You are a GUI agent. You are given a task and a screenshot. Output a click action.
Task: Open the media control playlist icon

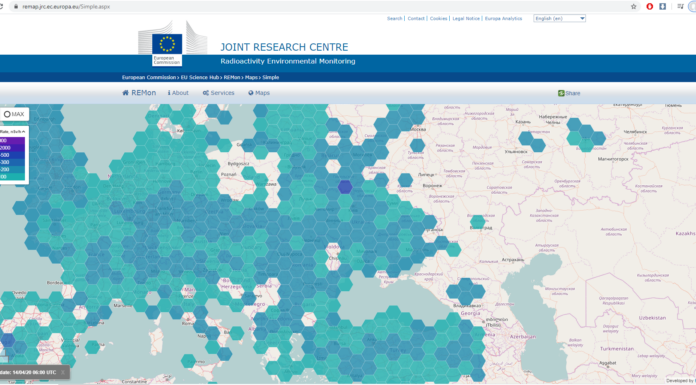[680, 7]
